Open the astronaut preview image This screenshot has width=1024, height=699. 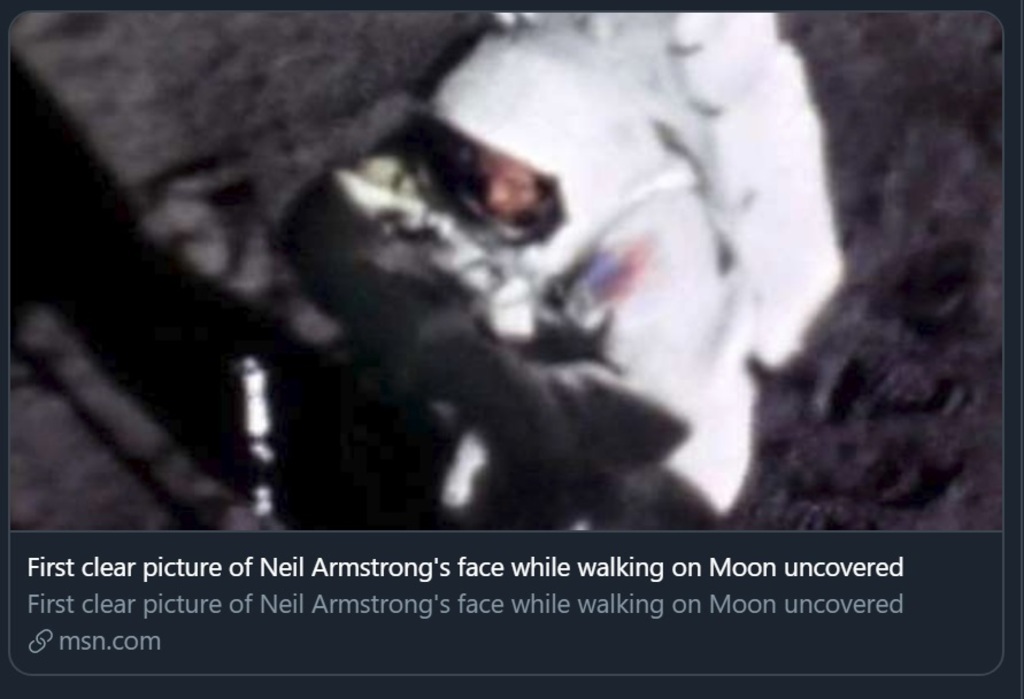coord(506,271)
